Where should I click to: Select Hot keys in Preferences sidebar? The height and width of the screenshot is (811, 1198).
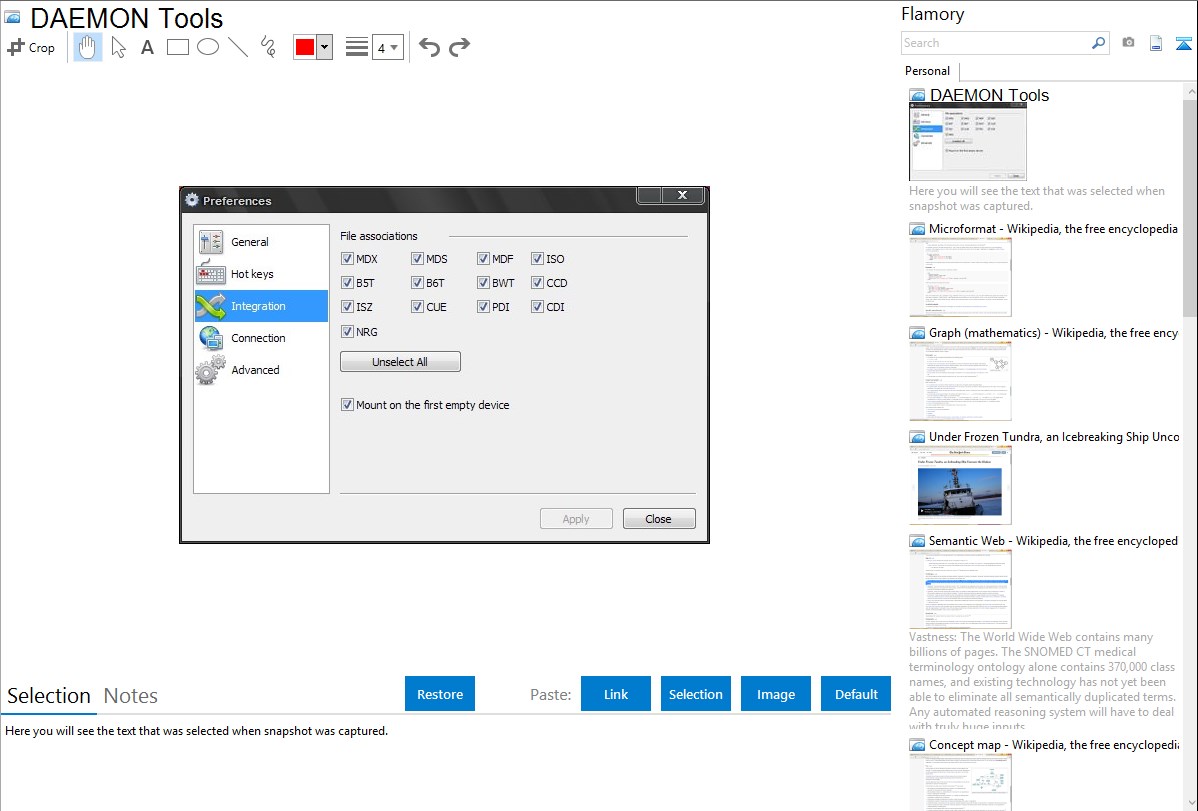(x=261, y=274)
